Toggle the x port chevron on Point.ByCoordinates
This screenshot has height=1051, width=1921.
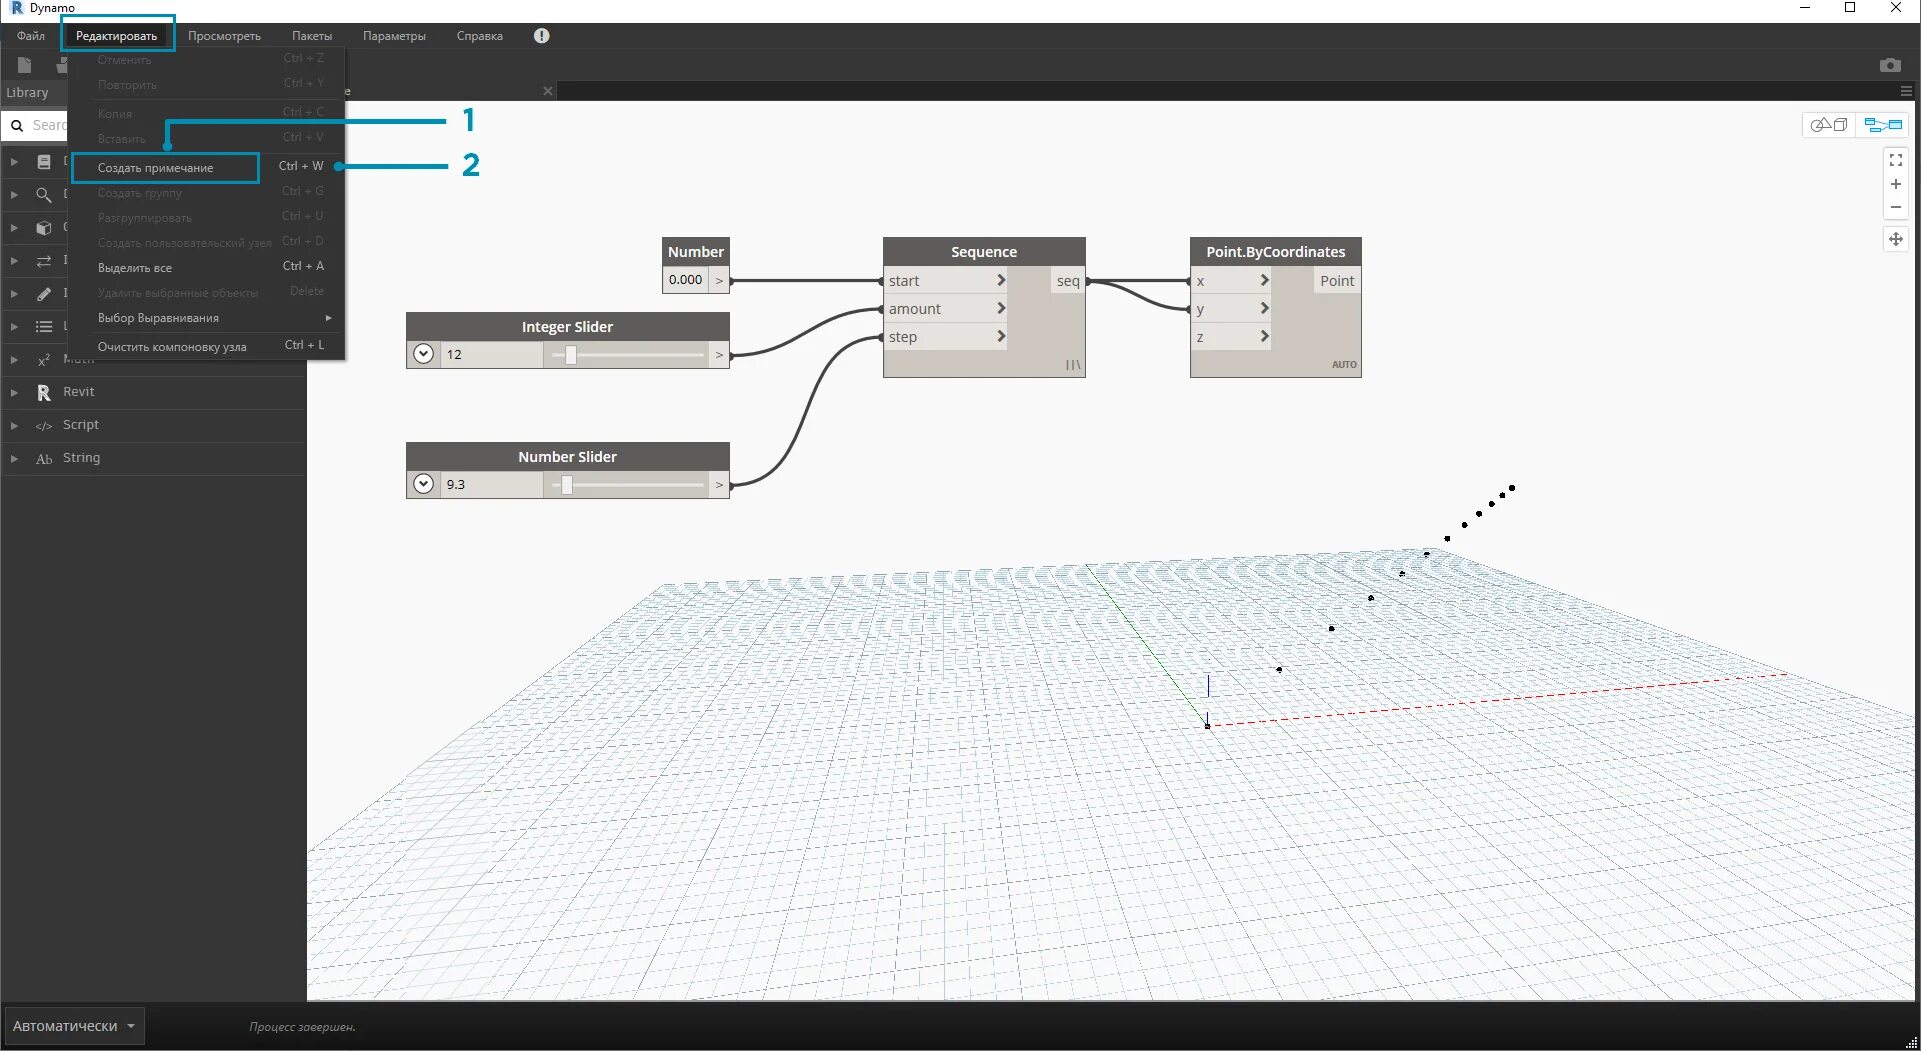[1265, 281]
